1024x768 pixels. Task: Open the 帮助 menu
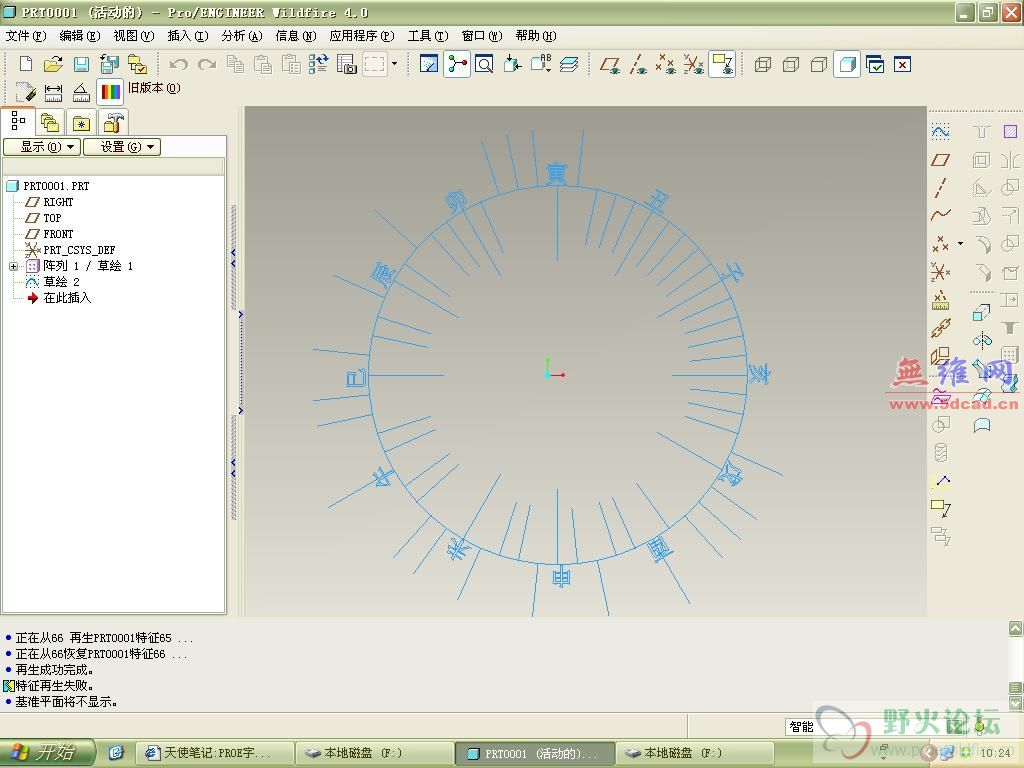(536, 36)
